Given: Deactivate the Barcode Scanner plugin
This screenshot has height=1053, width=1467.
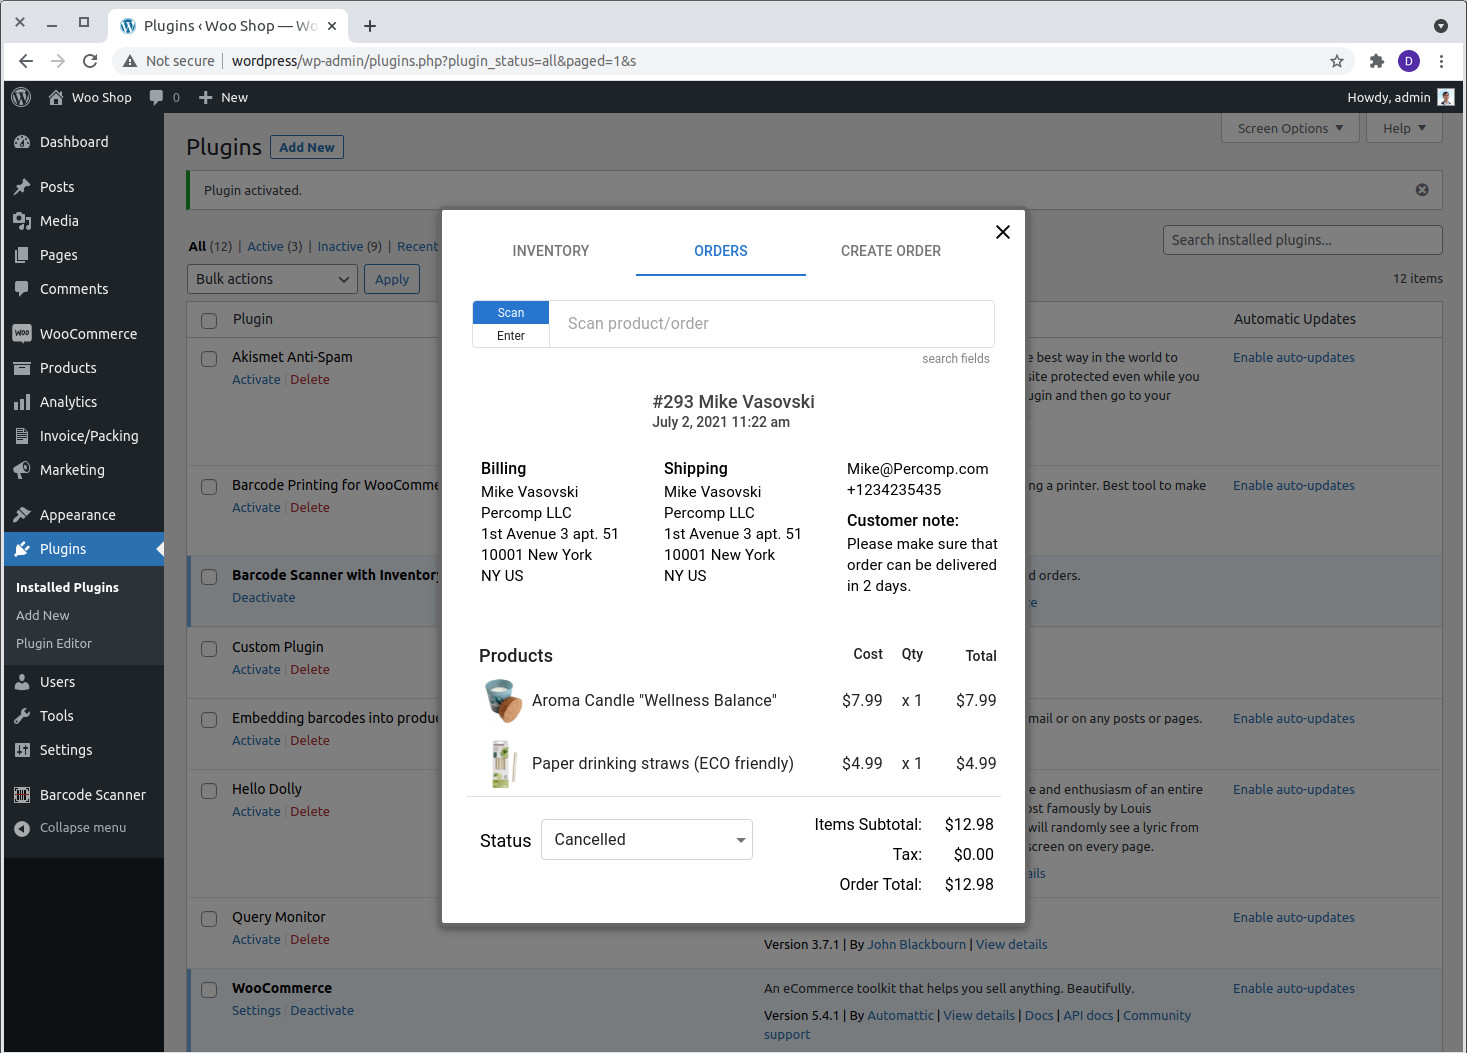Looking at the screenshot, I should tap(264, 598).
